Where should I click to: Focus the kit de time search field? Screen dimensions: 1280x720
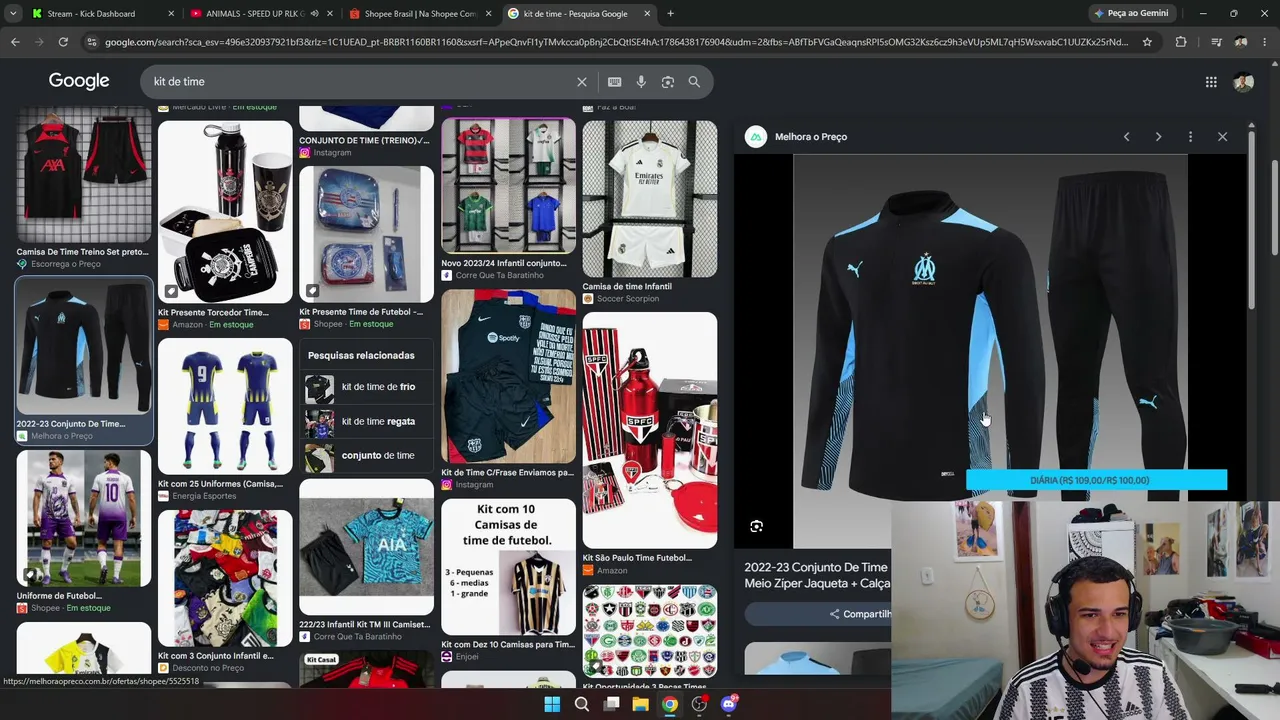pos(360,82)
